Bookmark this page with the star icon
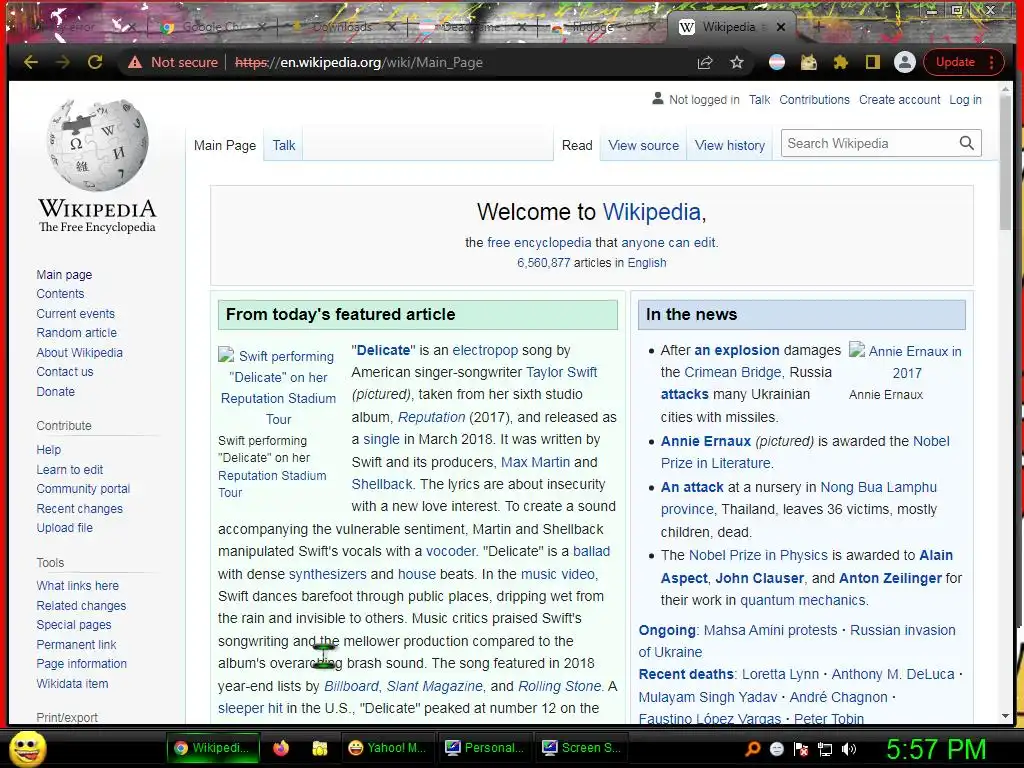Screen dimensions: 1024x768 coord(737,62)
